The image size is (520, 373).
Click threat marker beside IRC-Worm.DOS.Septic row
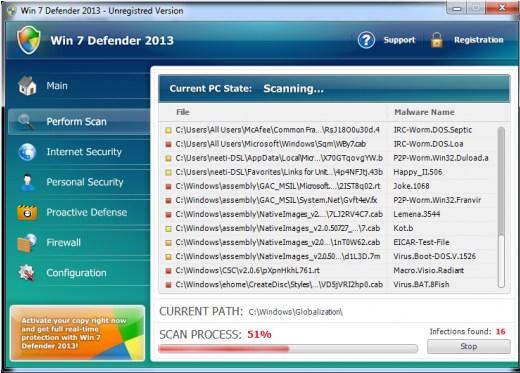[168, 130]
